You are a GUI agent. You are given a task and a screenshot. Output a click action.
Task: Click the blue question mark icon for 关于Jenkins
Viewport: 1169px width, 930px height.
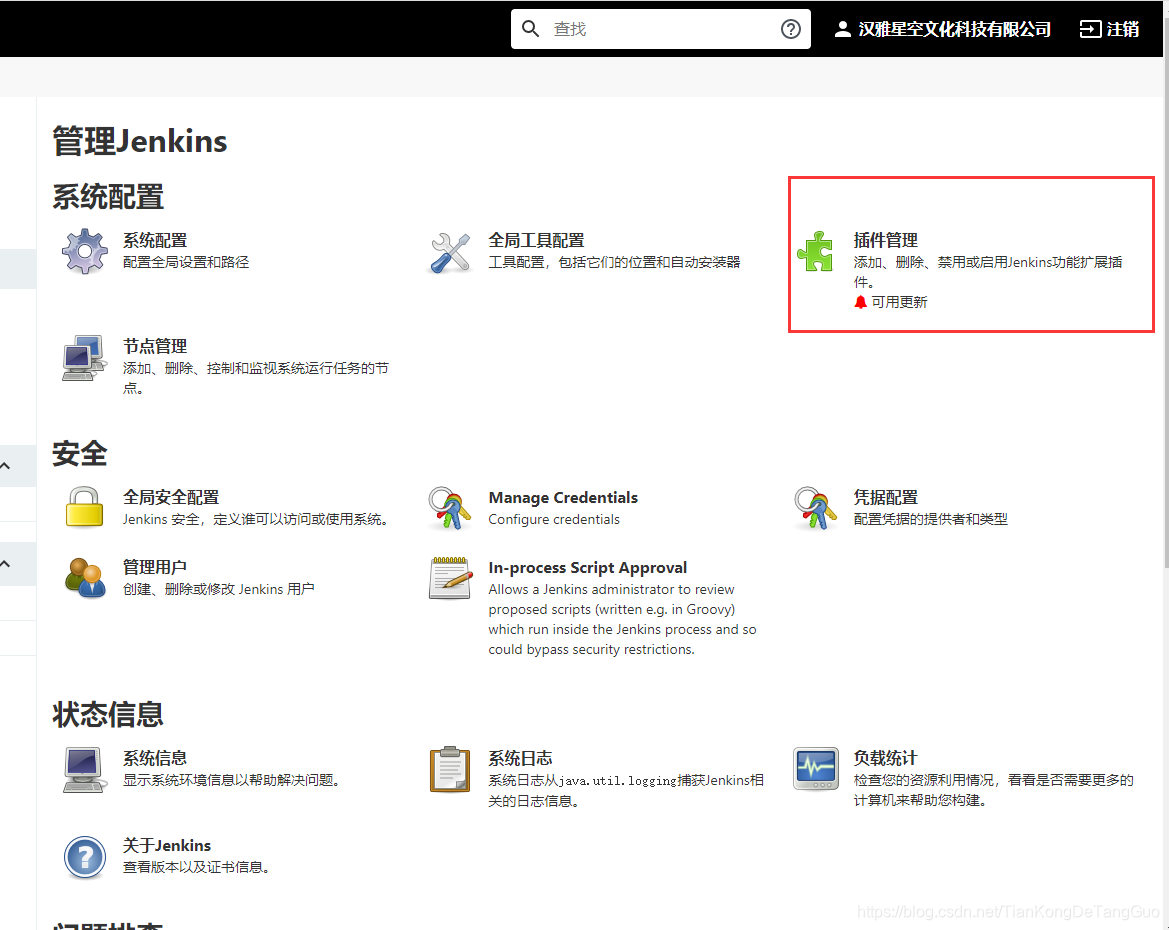point(84,857)
